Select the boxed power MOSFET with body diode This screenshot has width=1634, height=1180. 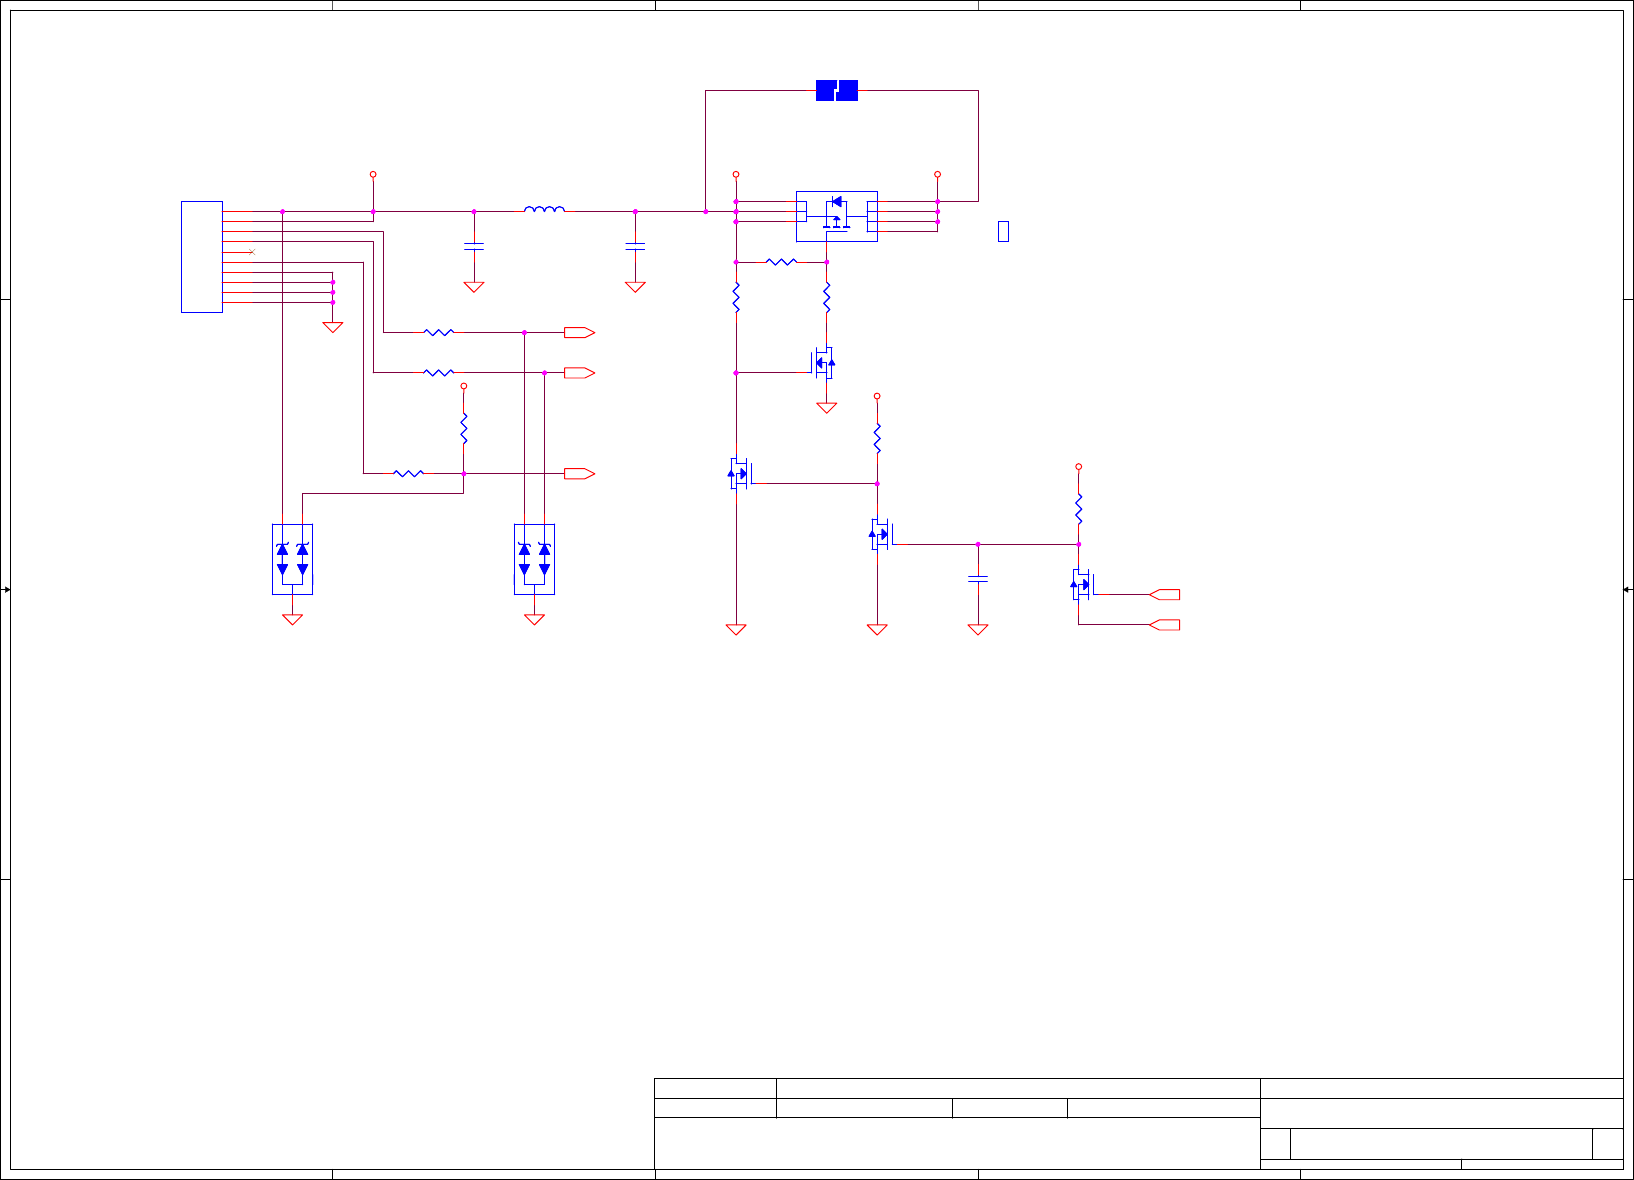pos(837,216)
